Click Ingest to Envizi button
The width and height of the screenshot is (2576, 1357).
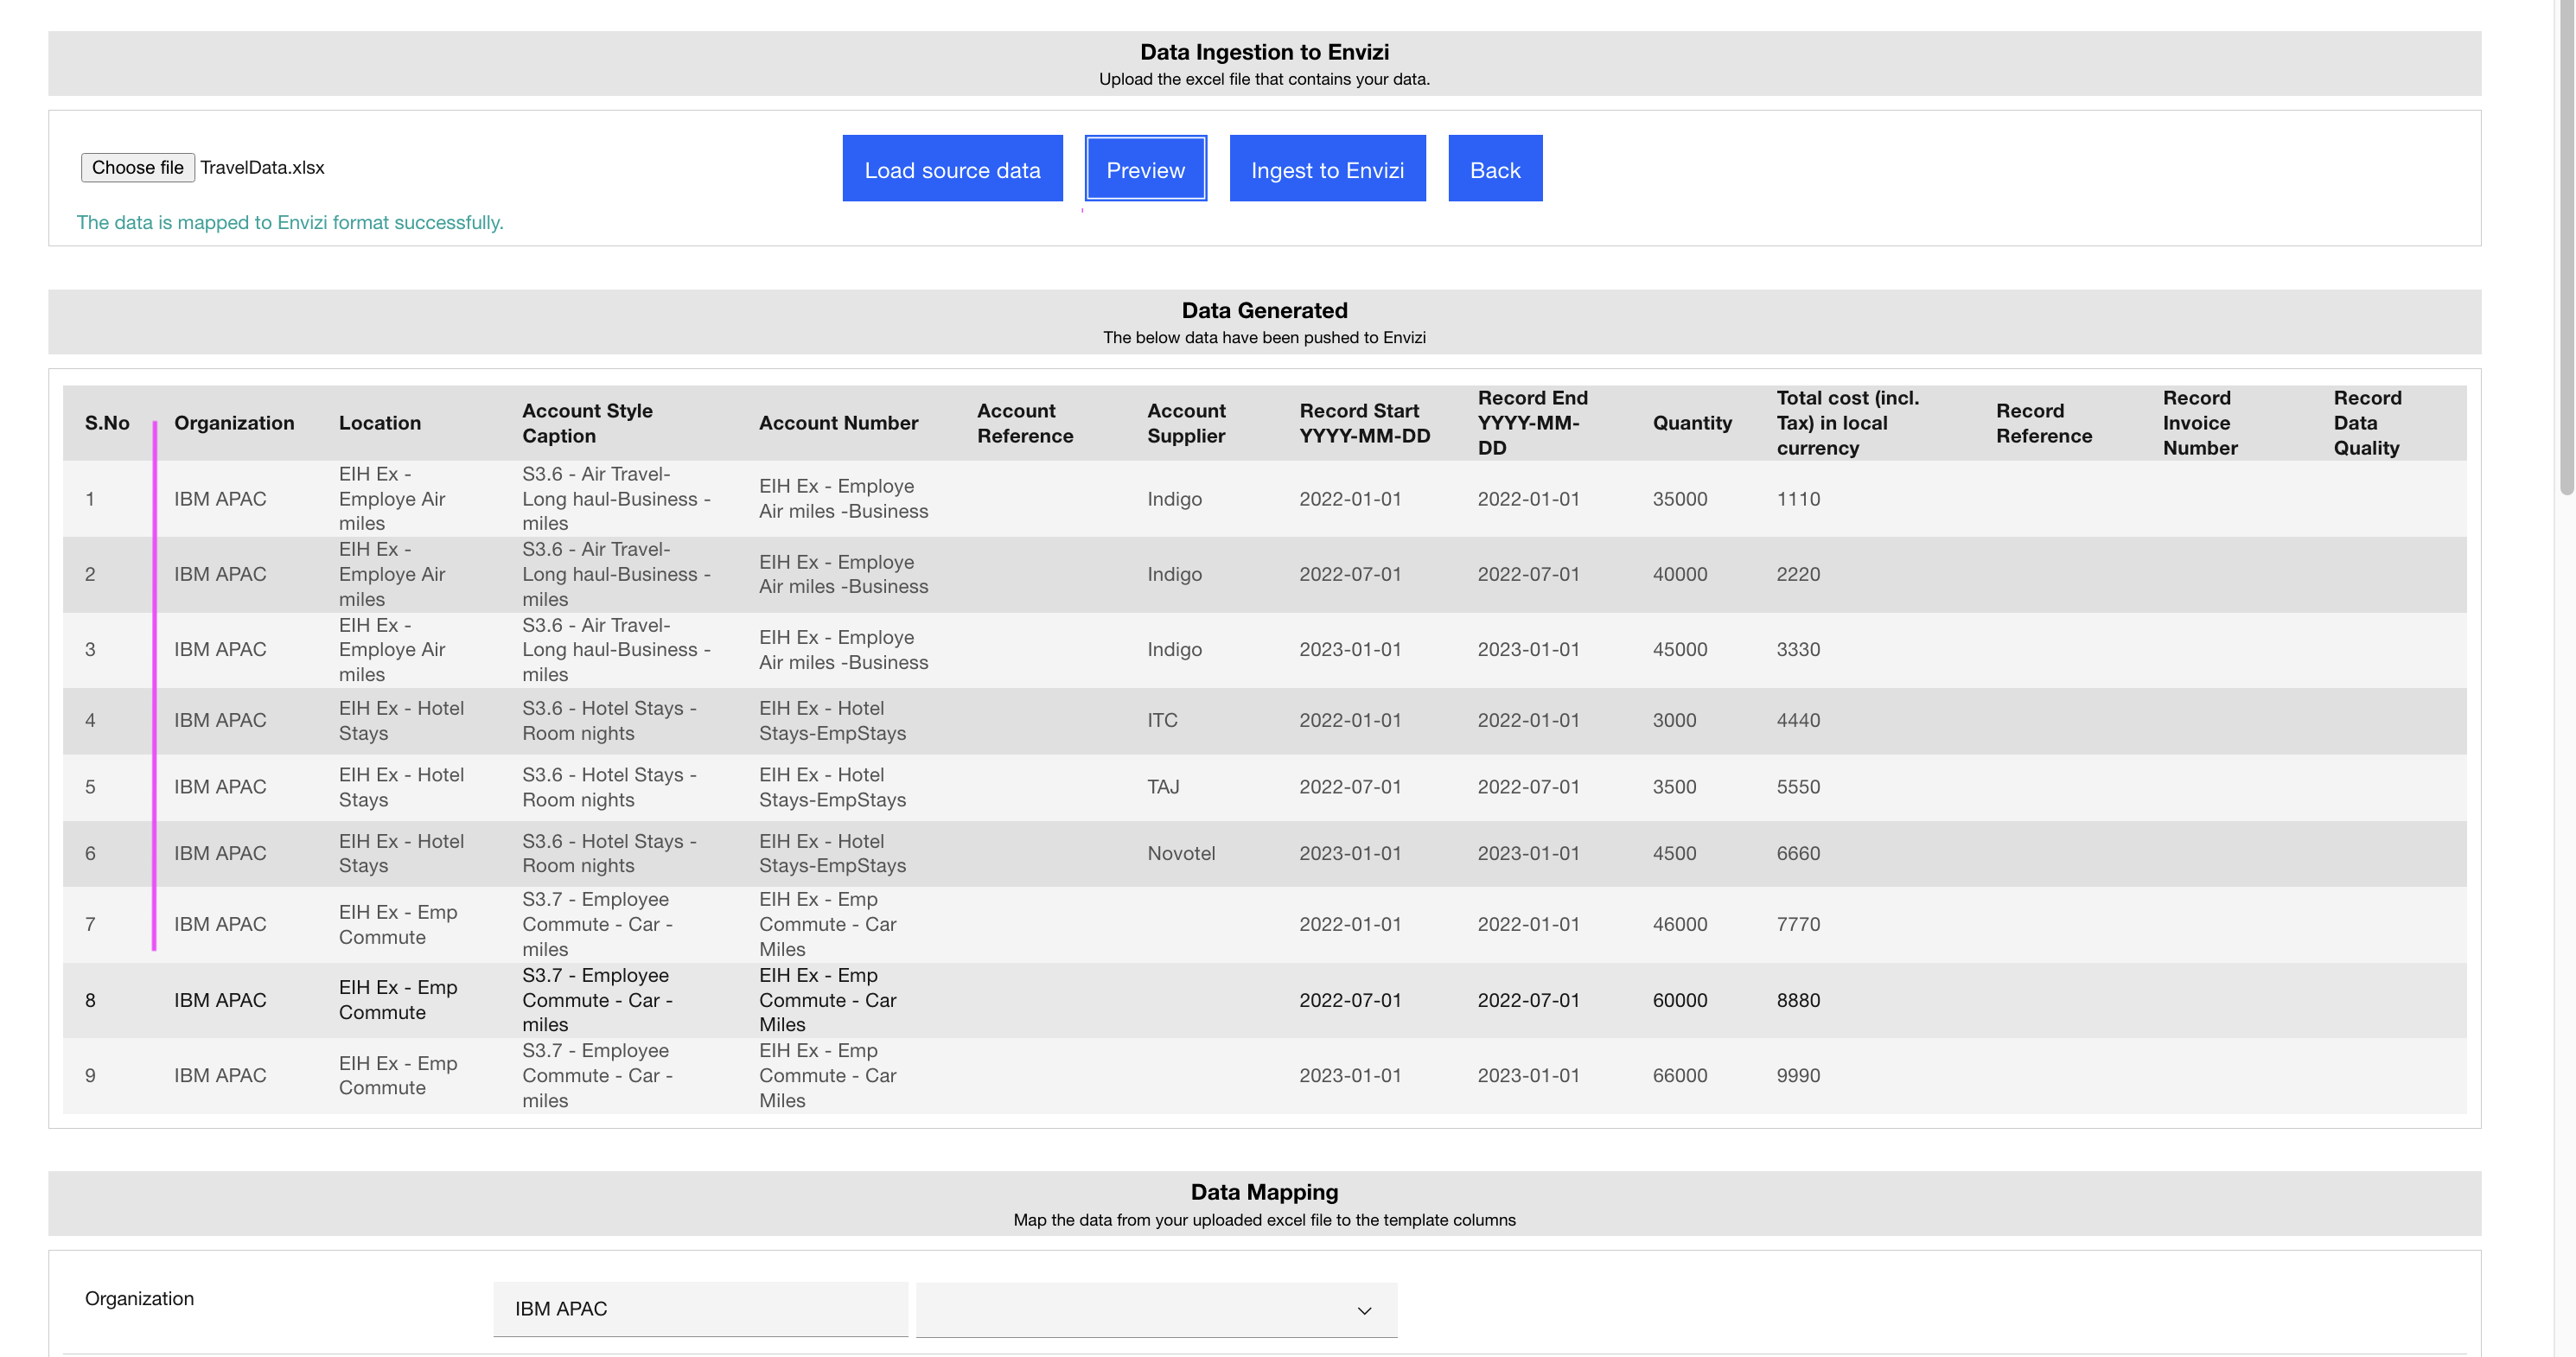pos(1326,169)
